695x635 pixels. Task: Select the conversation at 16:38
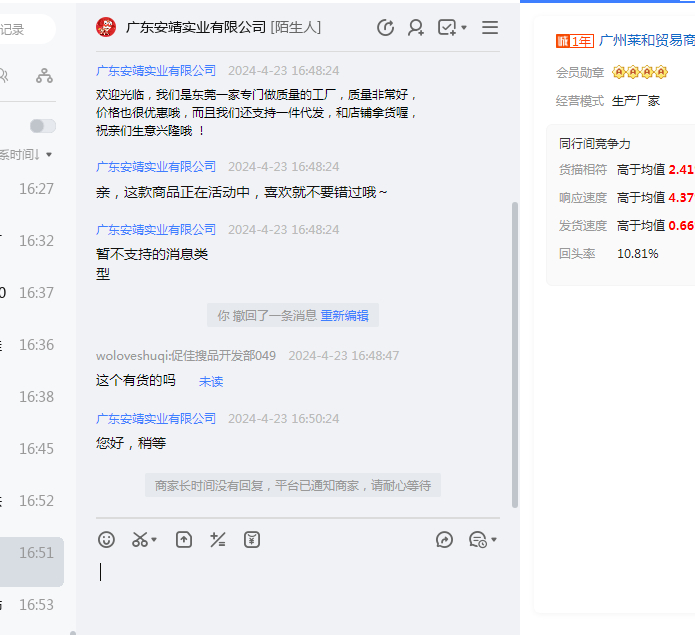tap(31, 397)
